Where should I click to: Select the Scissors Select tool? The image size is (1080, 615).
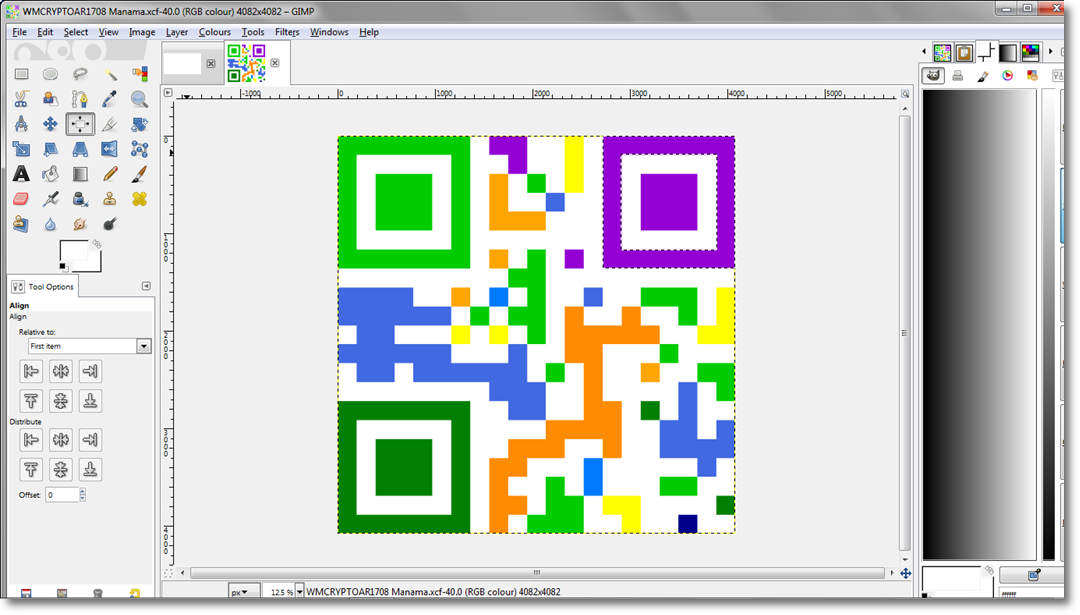tap(21, 99)
